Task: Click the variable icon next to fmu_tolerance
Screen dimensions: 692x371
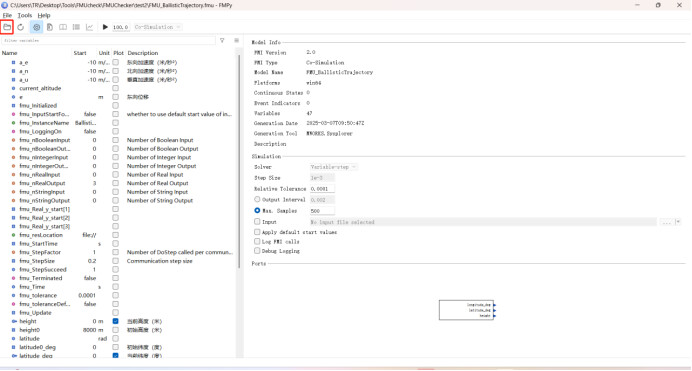Action: click(13, 296)
